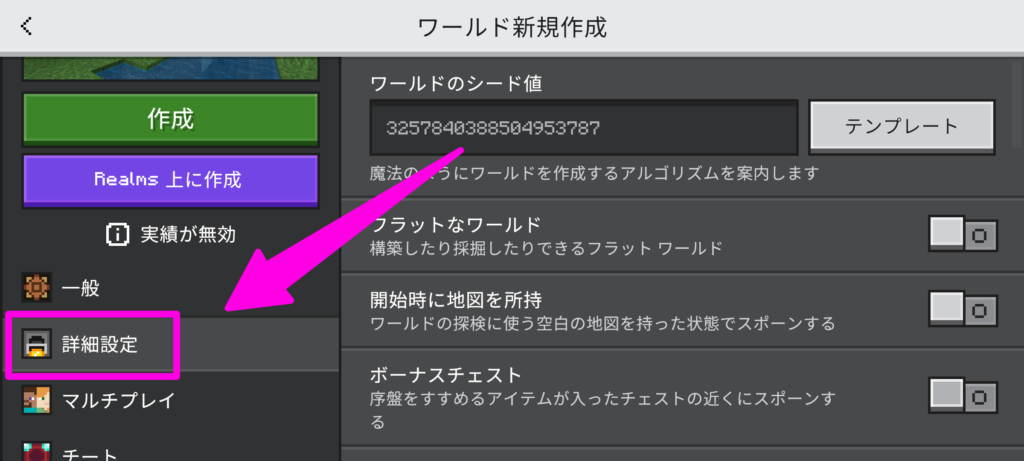Click the チート sidebar icon

tap(37, 452)
